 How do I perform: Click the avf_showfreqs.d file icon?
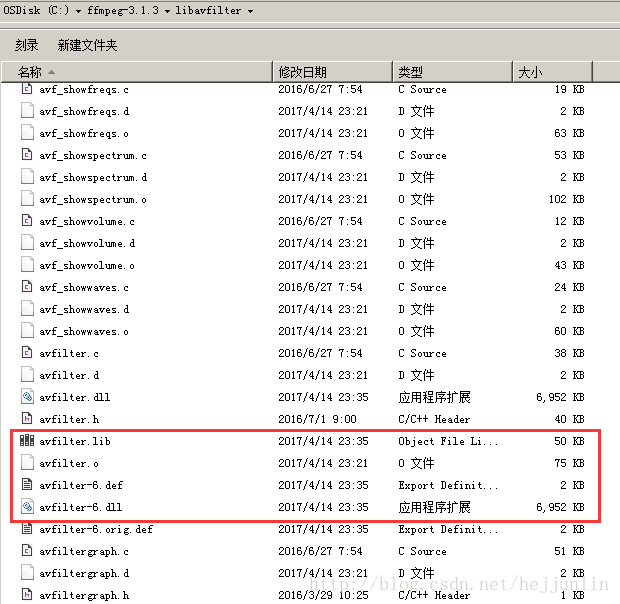pyautogui.click(x=27, y=111)
